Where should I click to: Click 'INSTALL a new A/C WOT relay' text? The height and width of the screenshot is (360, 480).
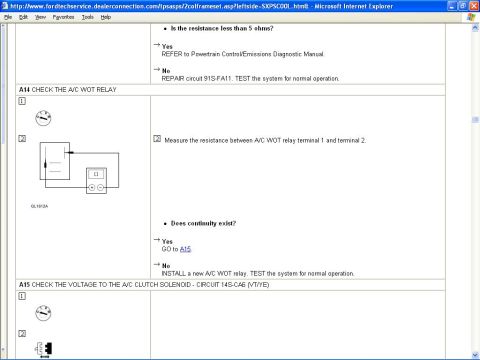pos(204,274)
